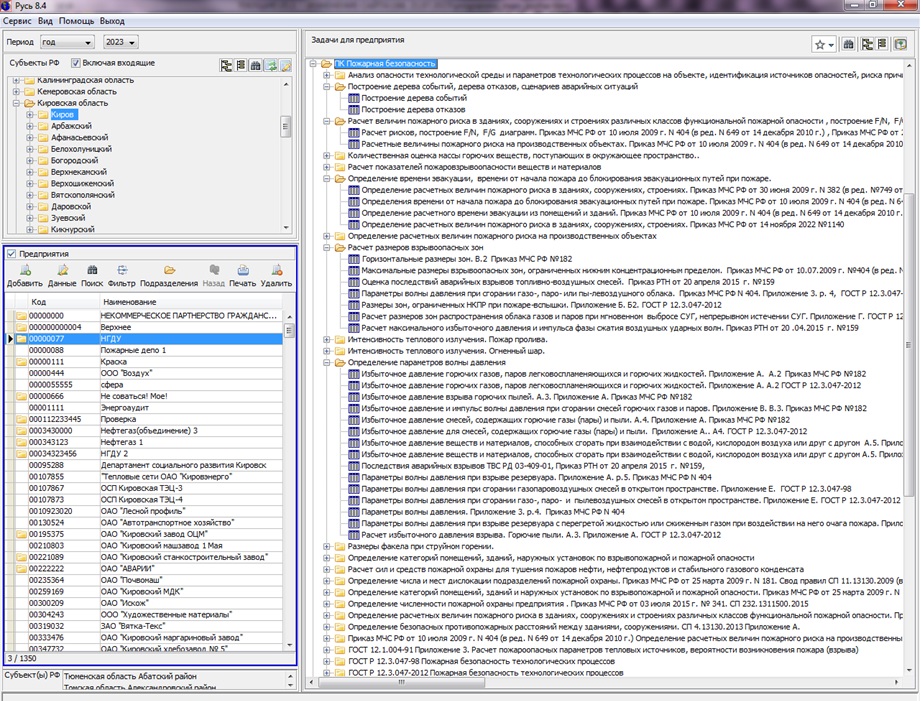Select the Арбажский district in the tree
The height and width of the screenshot is (701, 921).
tap(71, 126)
